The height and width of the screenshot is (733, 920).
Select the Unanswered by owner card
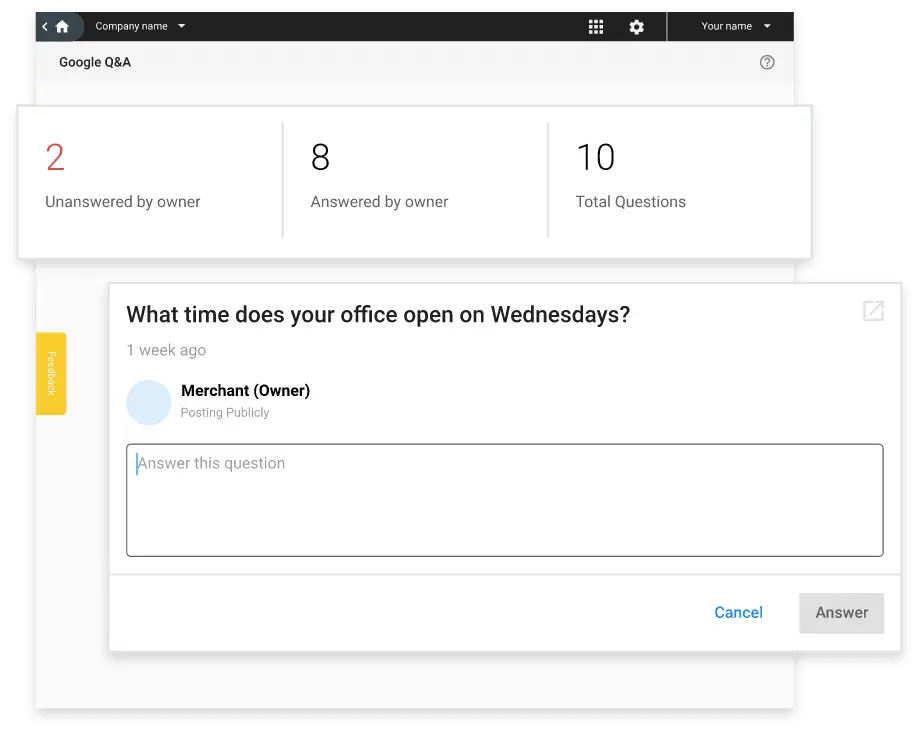(150, 180)
